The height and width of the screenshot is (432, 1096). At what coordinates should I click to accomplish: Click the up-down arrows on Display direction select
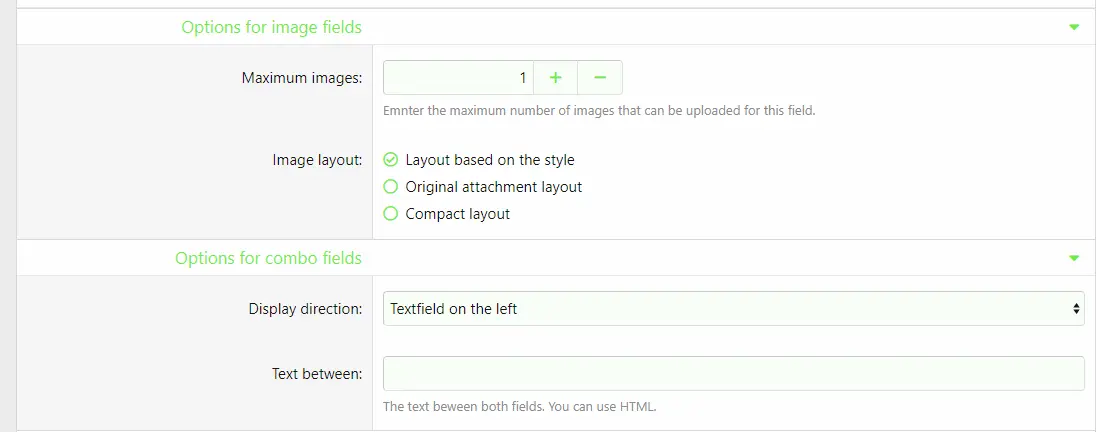[x=1076, y=309]
